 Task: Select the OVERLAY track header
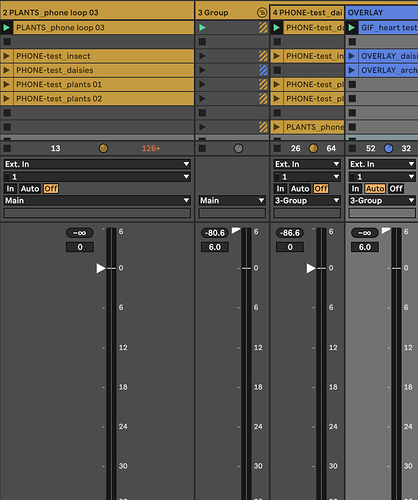[382, 13]
